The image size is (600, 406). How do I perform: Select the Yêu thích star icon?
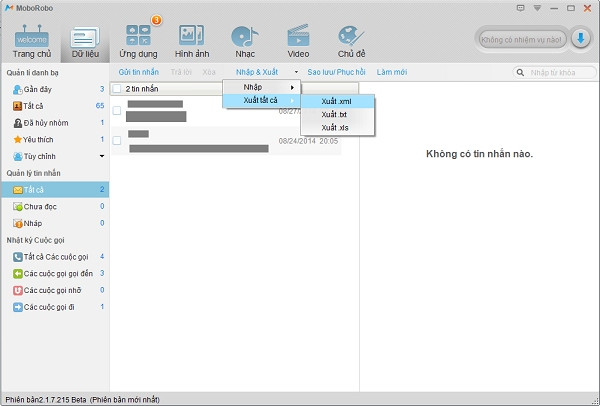pyautogui.click(x=17, y=140)
